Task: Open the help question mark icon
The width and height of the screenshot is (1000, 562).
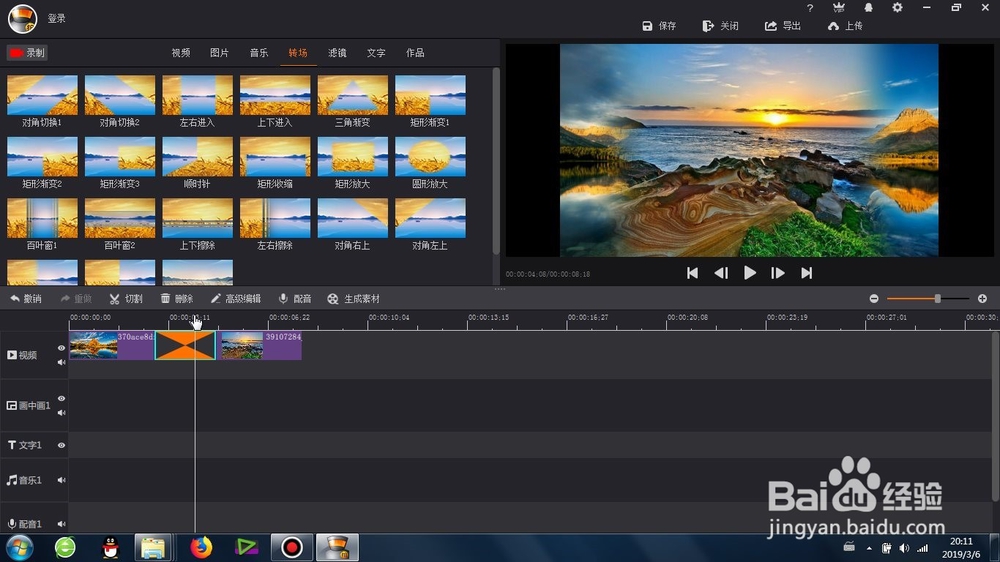Action: [810, 8]
